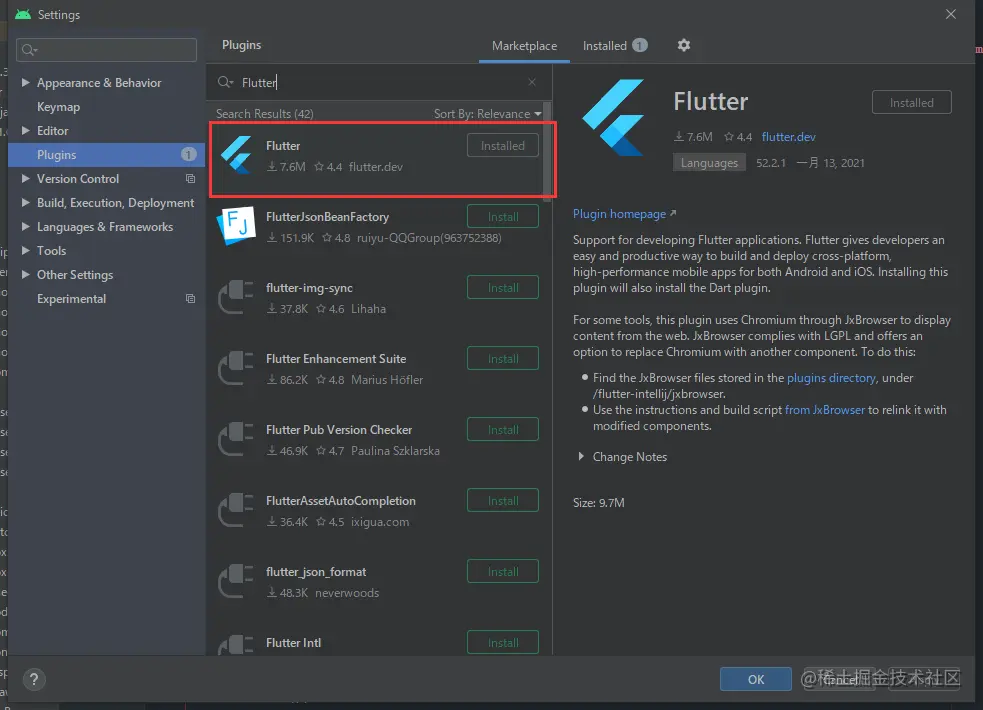Click the Flutter Enhancement Suite plugin icon

tap(236, 368)
